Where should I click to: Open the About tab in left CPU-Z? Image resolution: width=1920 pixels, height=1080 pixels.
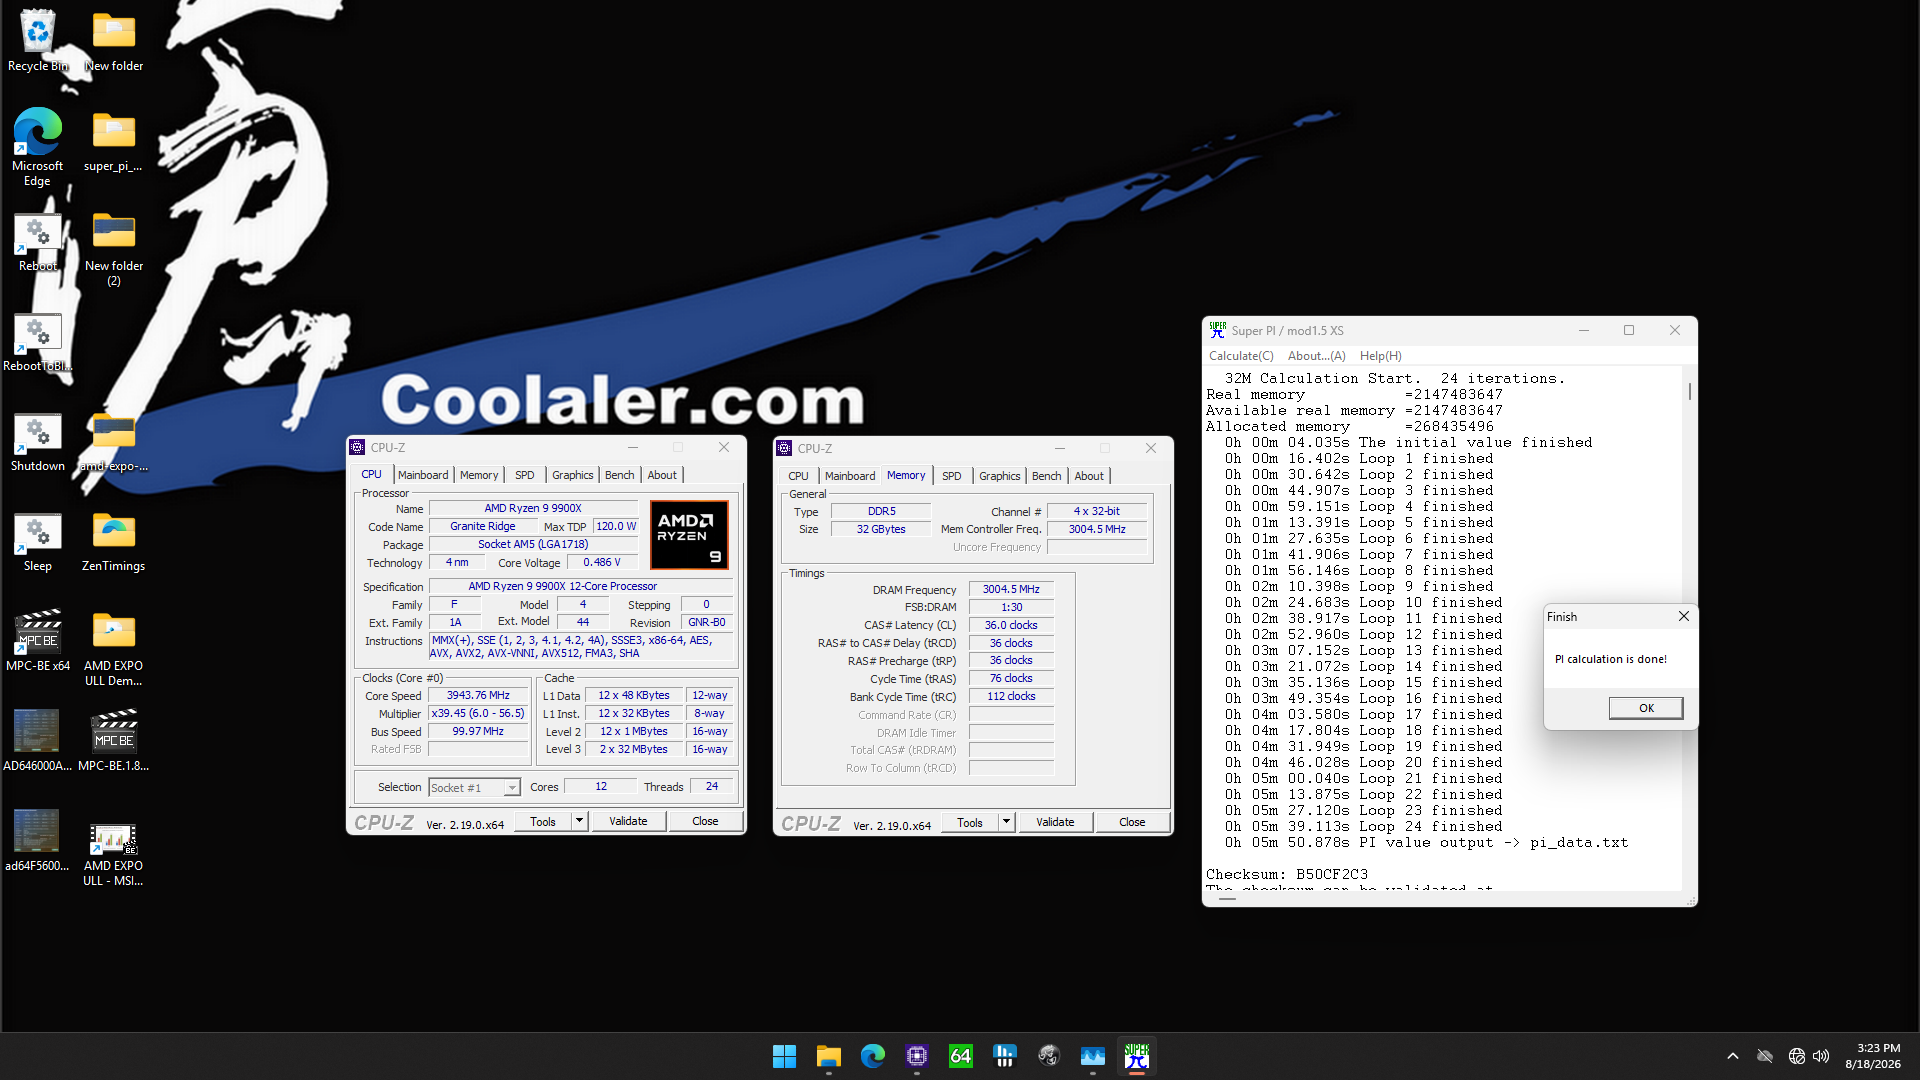(x=662, y=475)
